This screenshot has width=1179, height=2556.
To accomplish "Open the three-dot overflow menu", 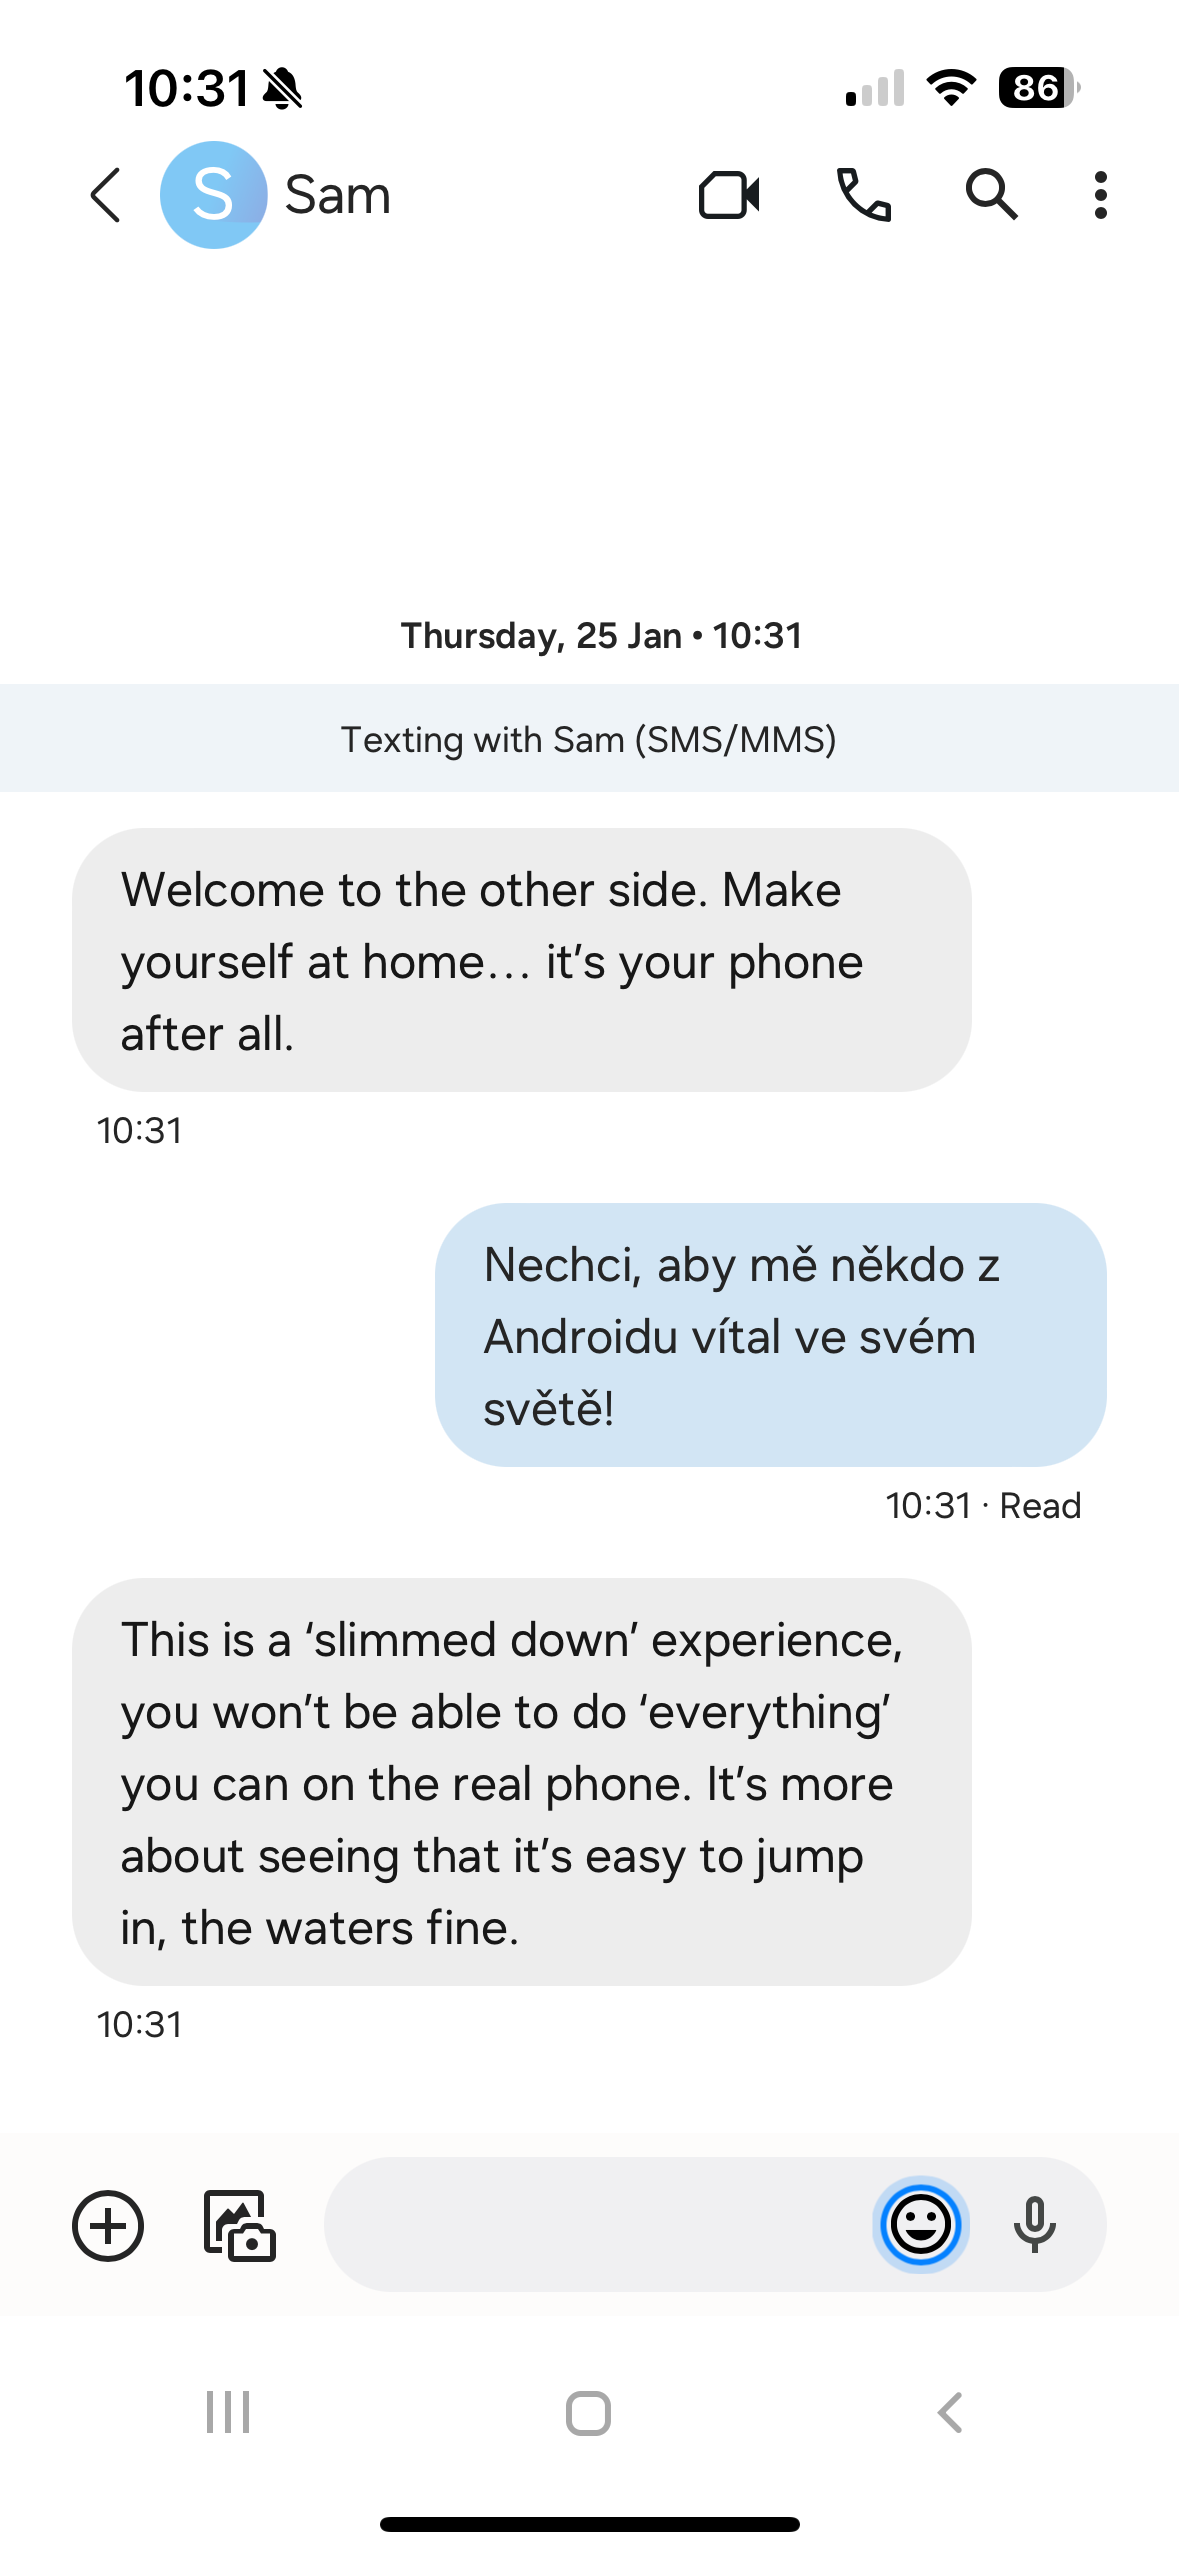I will pyautogui.click(x=1100, y=195).
